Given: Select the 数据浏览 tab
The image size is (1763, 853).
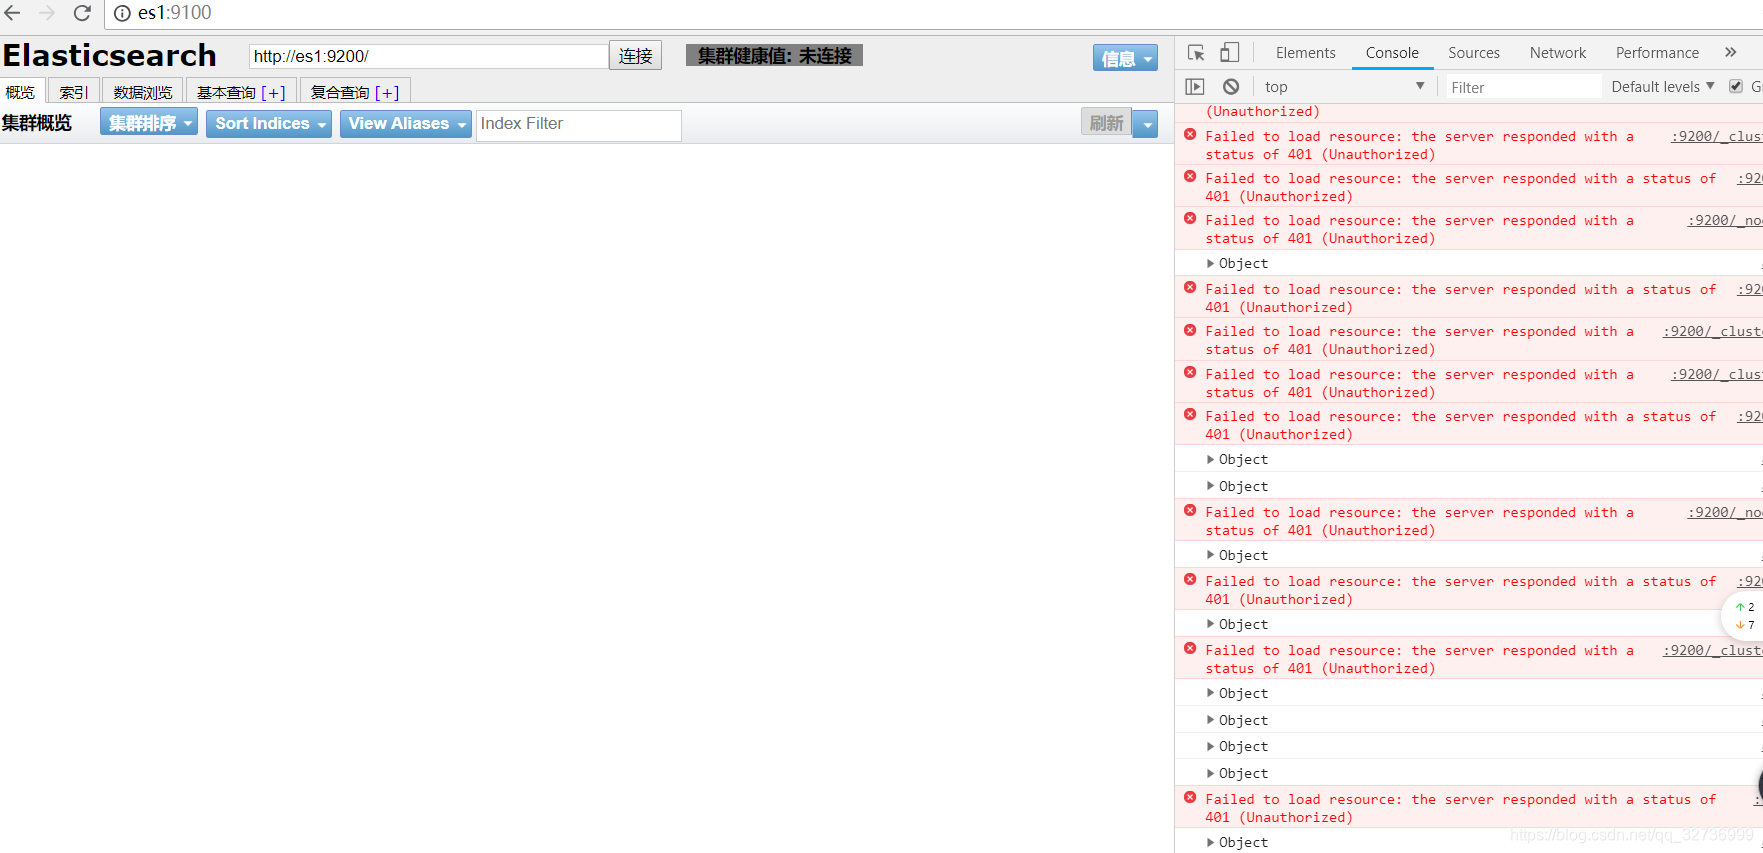Looking at the screenshot, I should [x=143, y=92].
